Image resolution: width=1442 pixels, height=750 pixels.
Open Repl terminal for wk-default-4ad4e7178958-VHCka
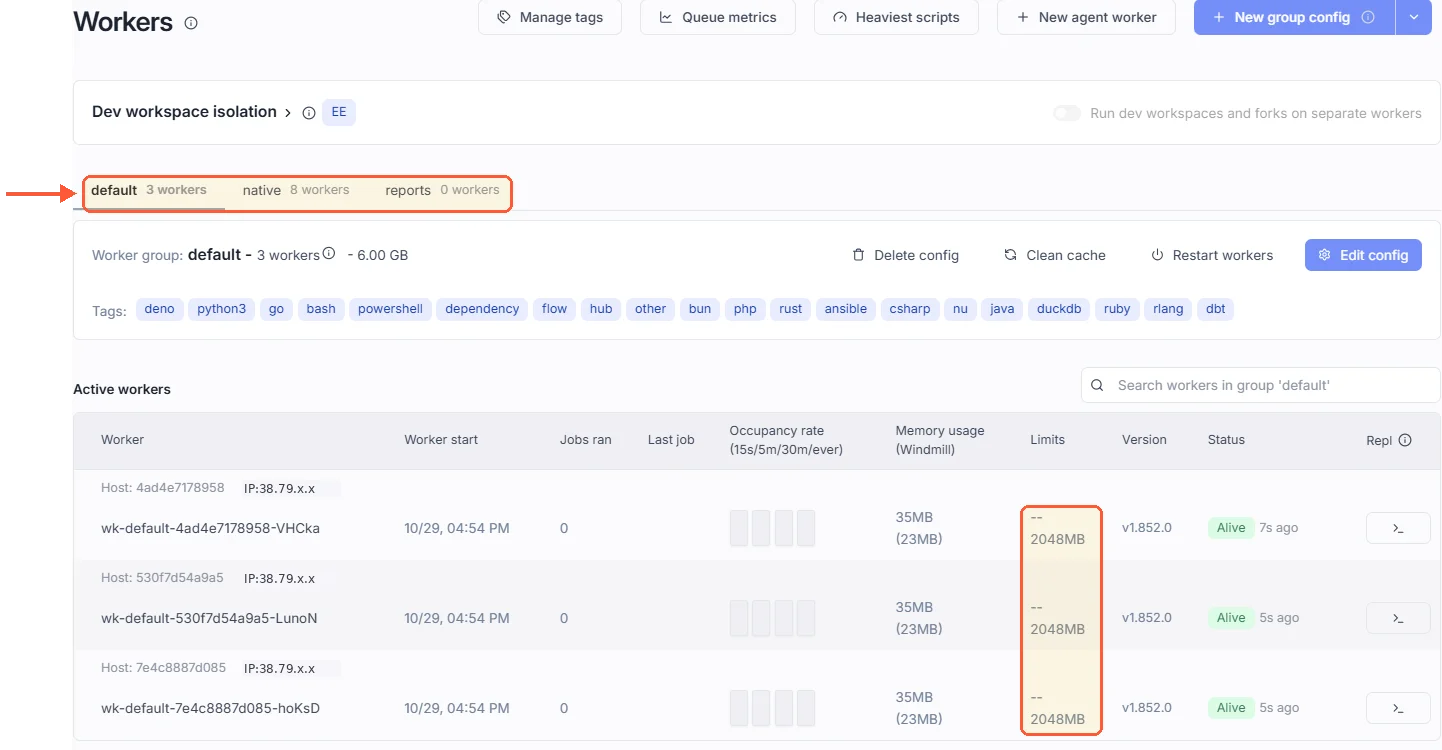(1398, 528)
